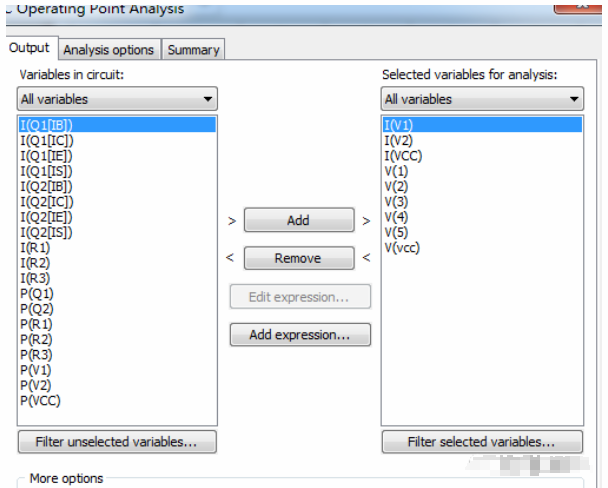The height and width of the screenshot is (488, 608).
Task: Choose V(3) in the selected variables list
Action: 396,201
